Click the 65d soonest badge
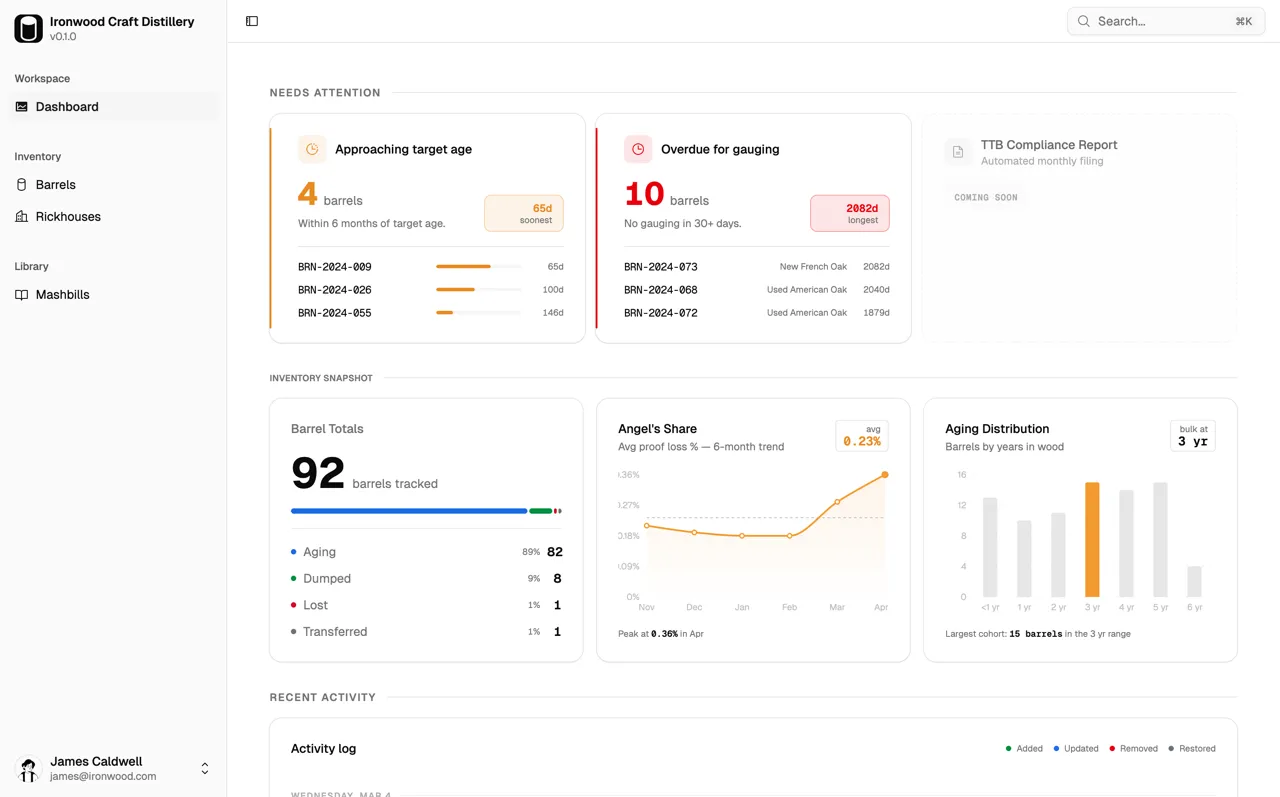Screen dimensions: 1280x797 pos(524,212)
